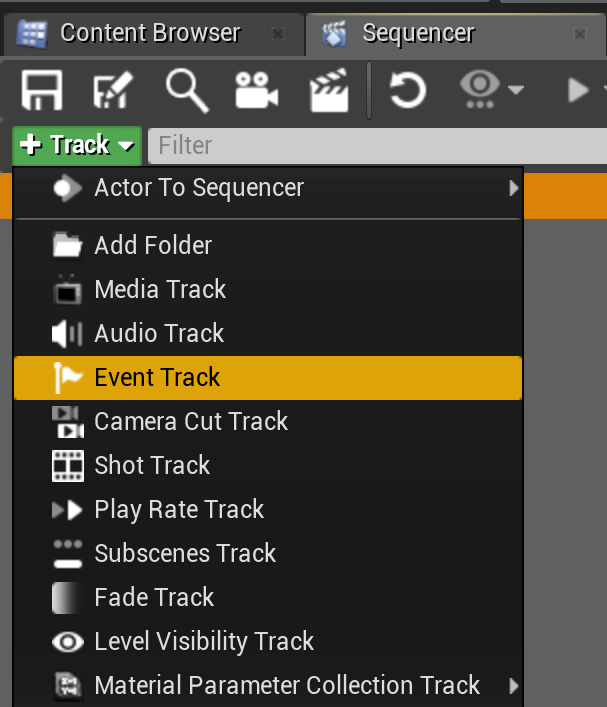Image resolution: width=607 pixels, height=707 pixels.
Task: Click the Render Movie clapperboard icon
Action: [x=329, y=90]
